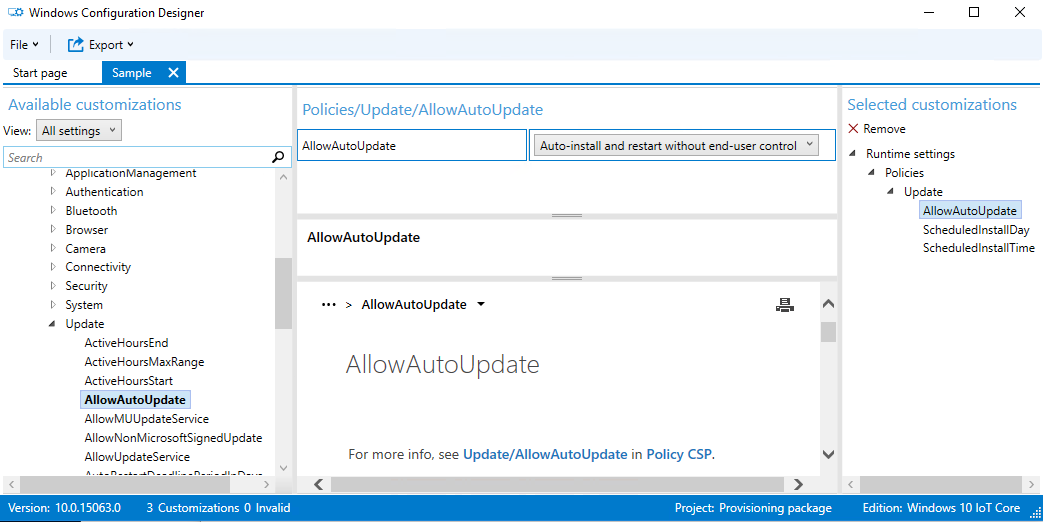Open the View All settings dropdown
The width and height of the screenshot is (1043, 522).
coord(79,131)
